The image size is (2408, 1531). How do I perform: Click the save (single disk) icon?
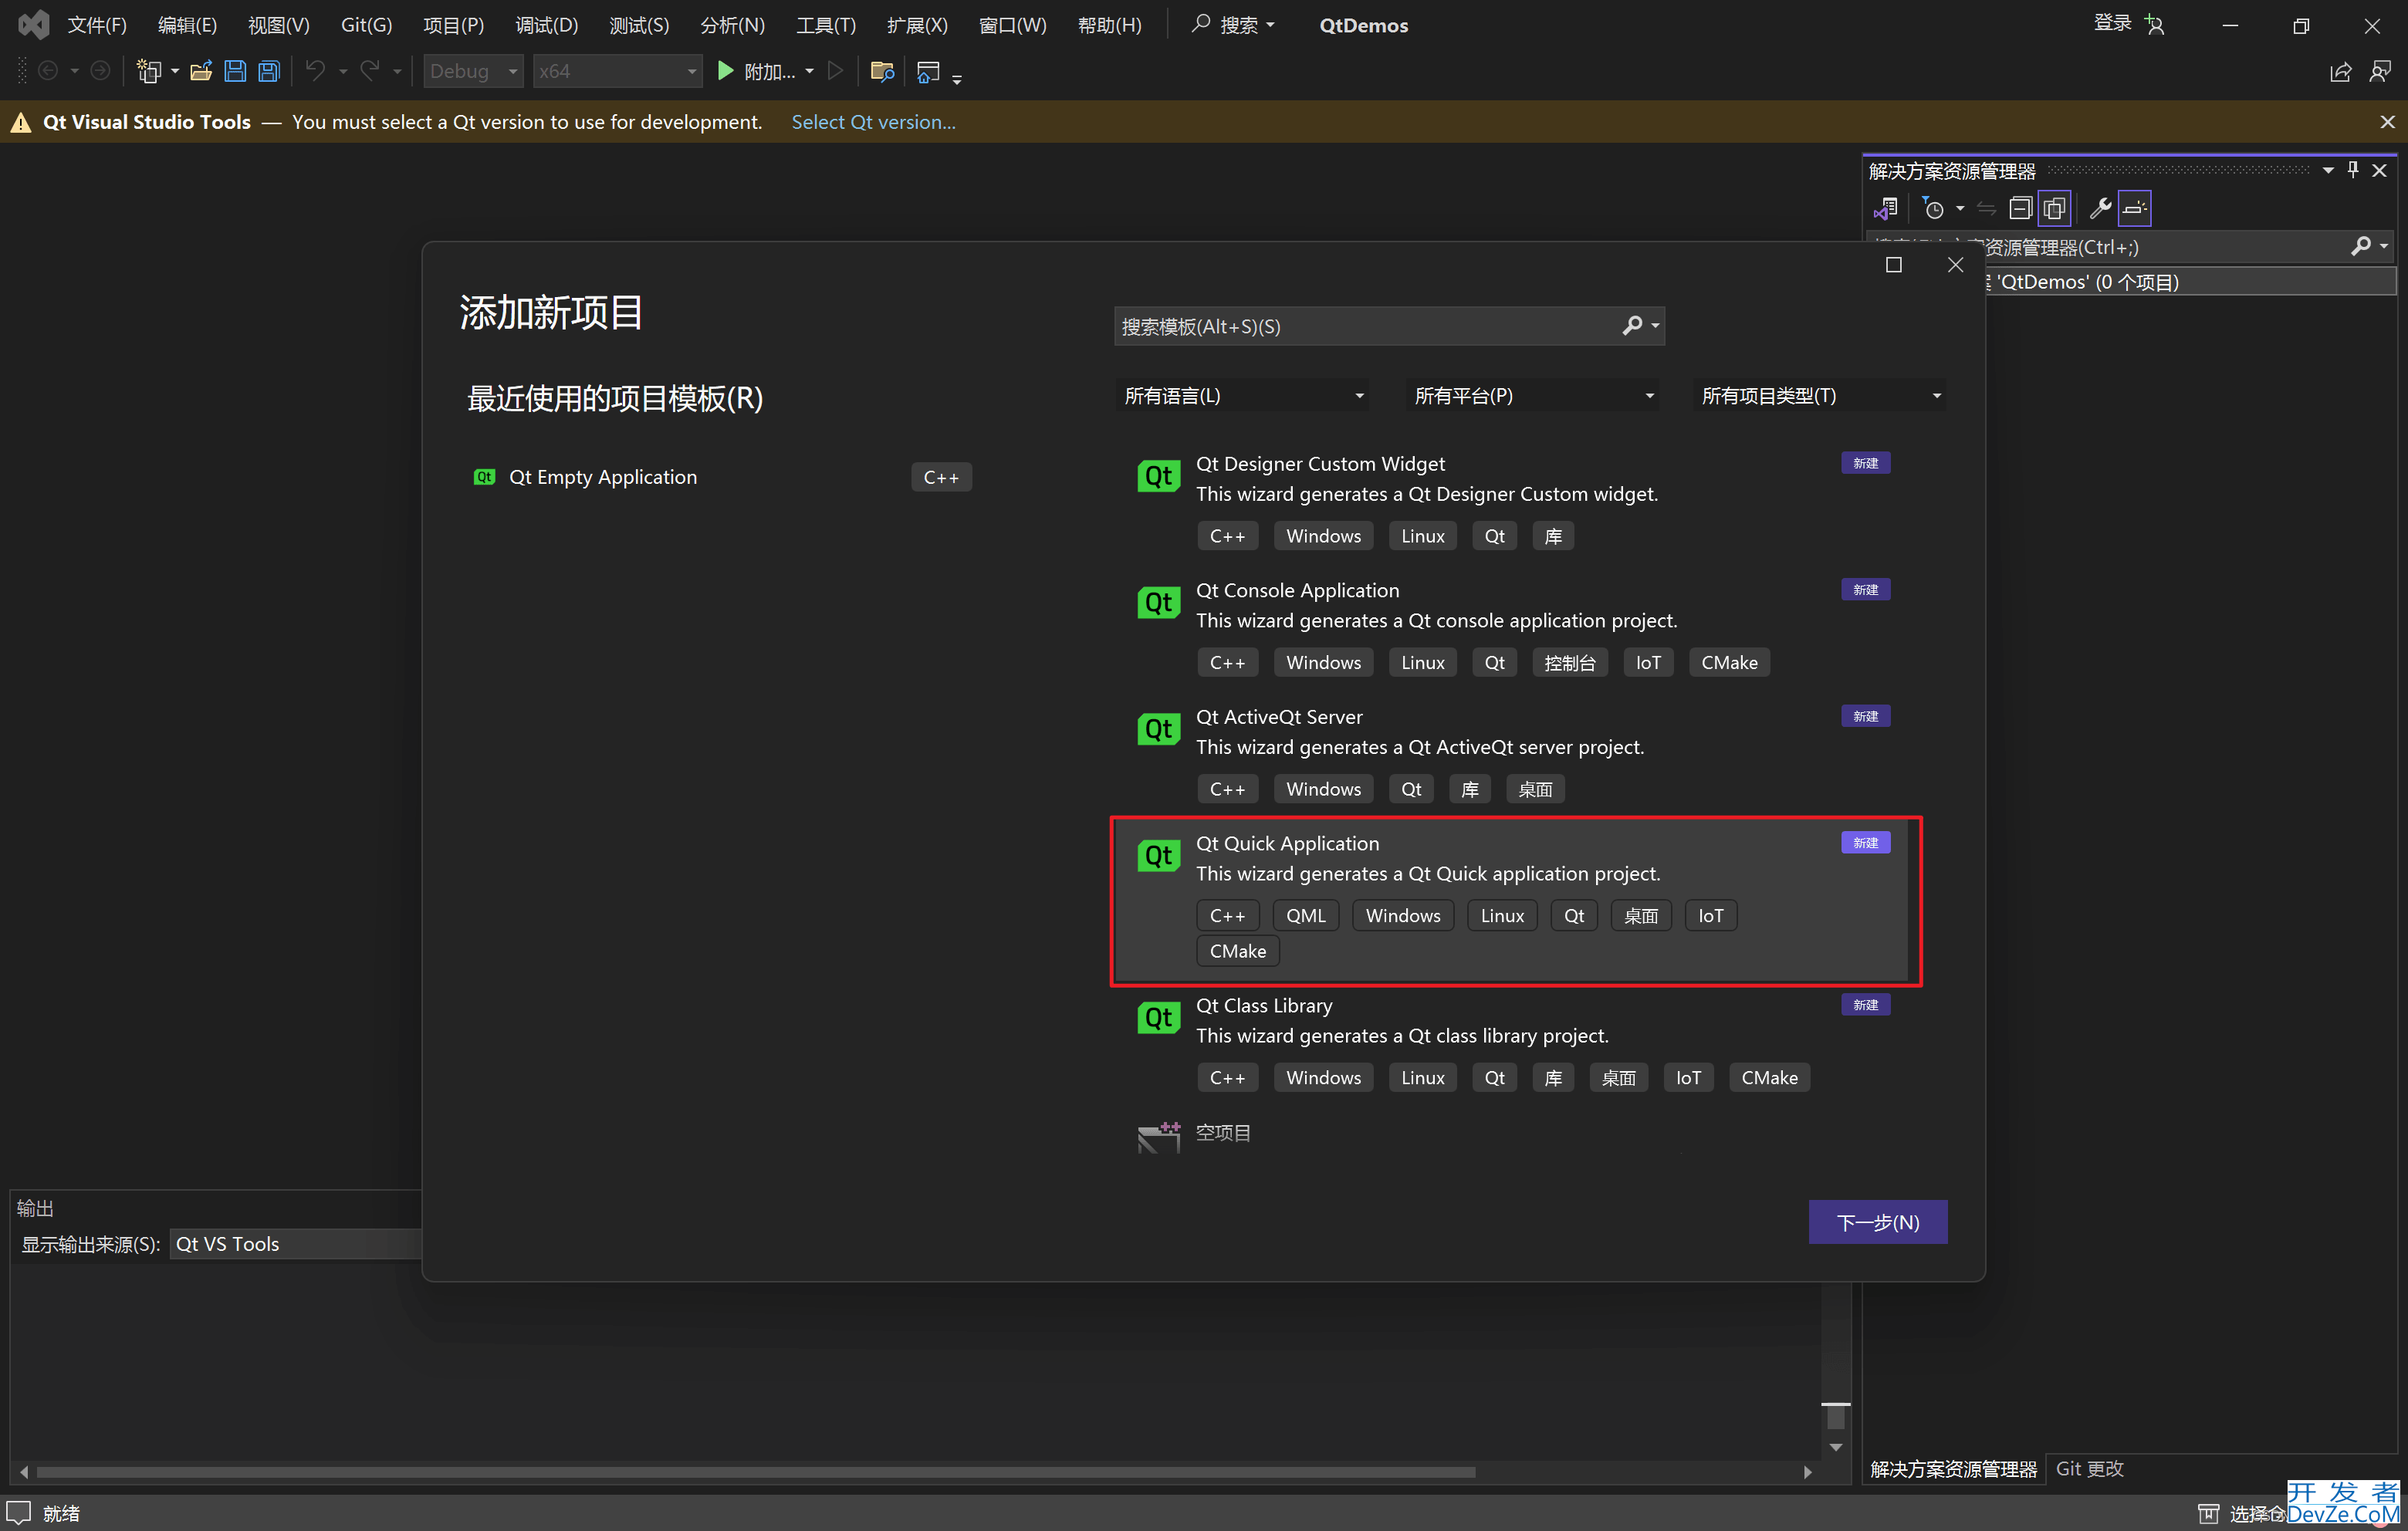tap(235, 71)
